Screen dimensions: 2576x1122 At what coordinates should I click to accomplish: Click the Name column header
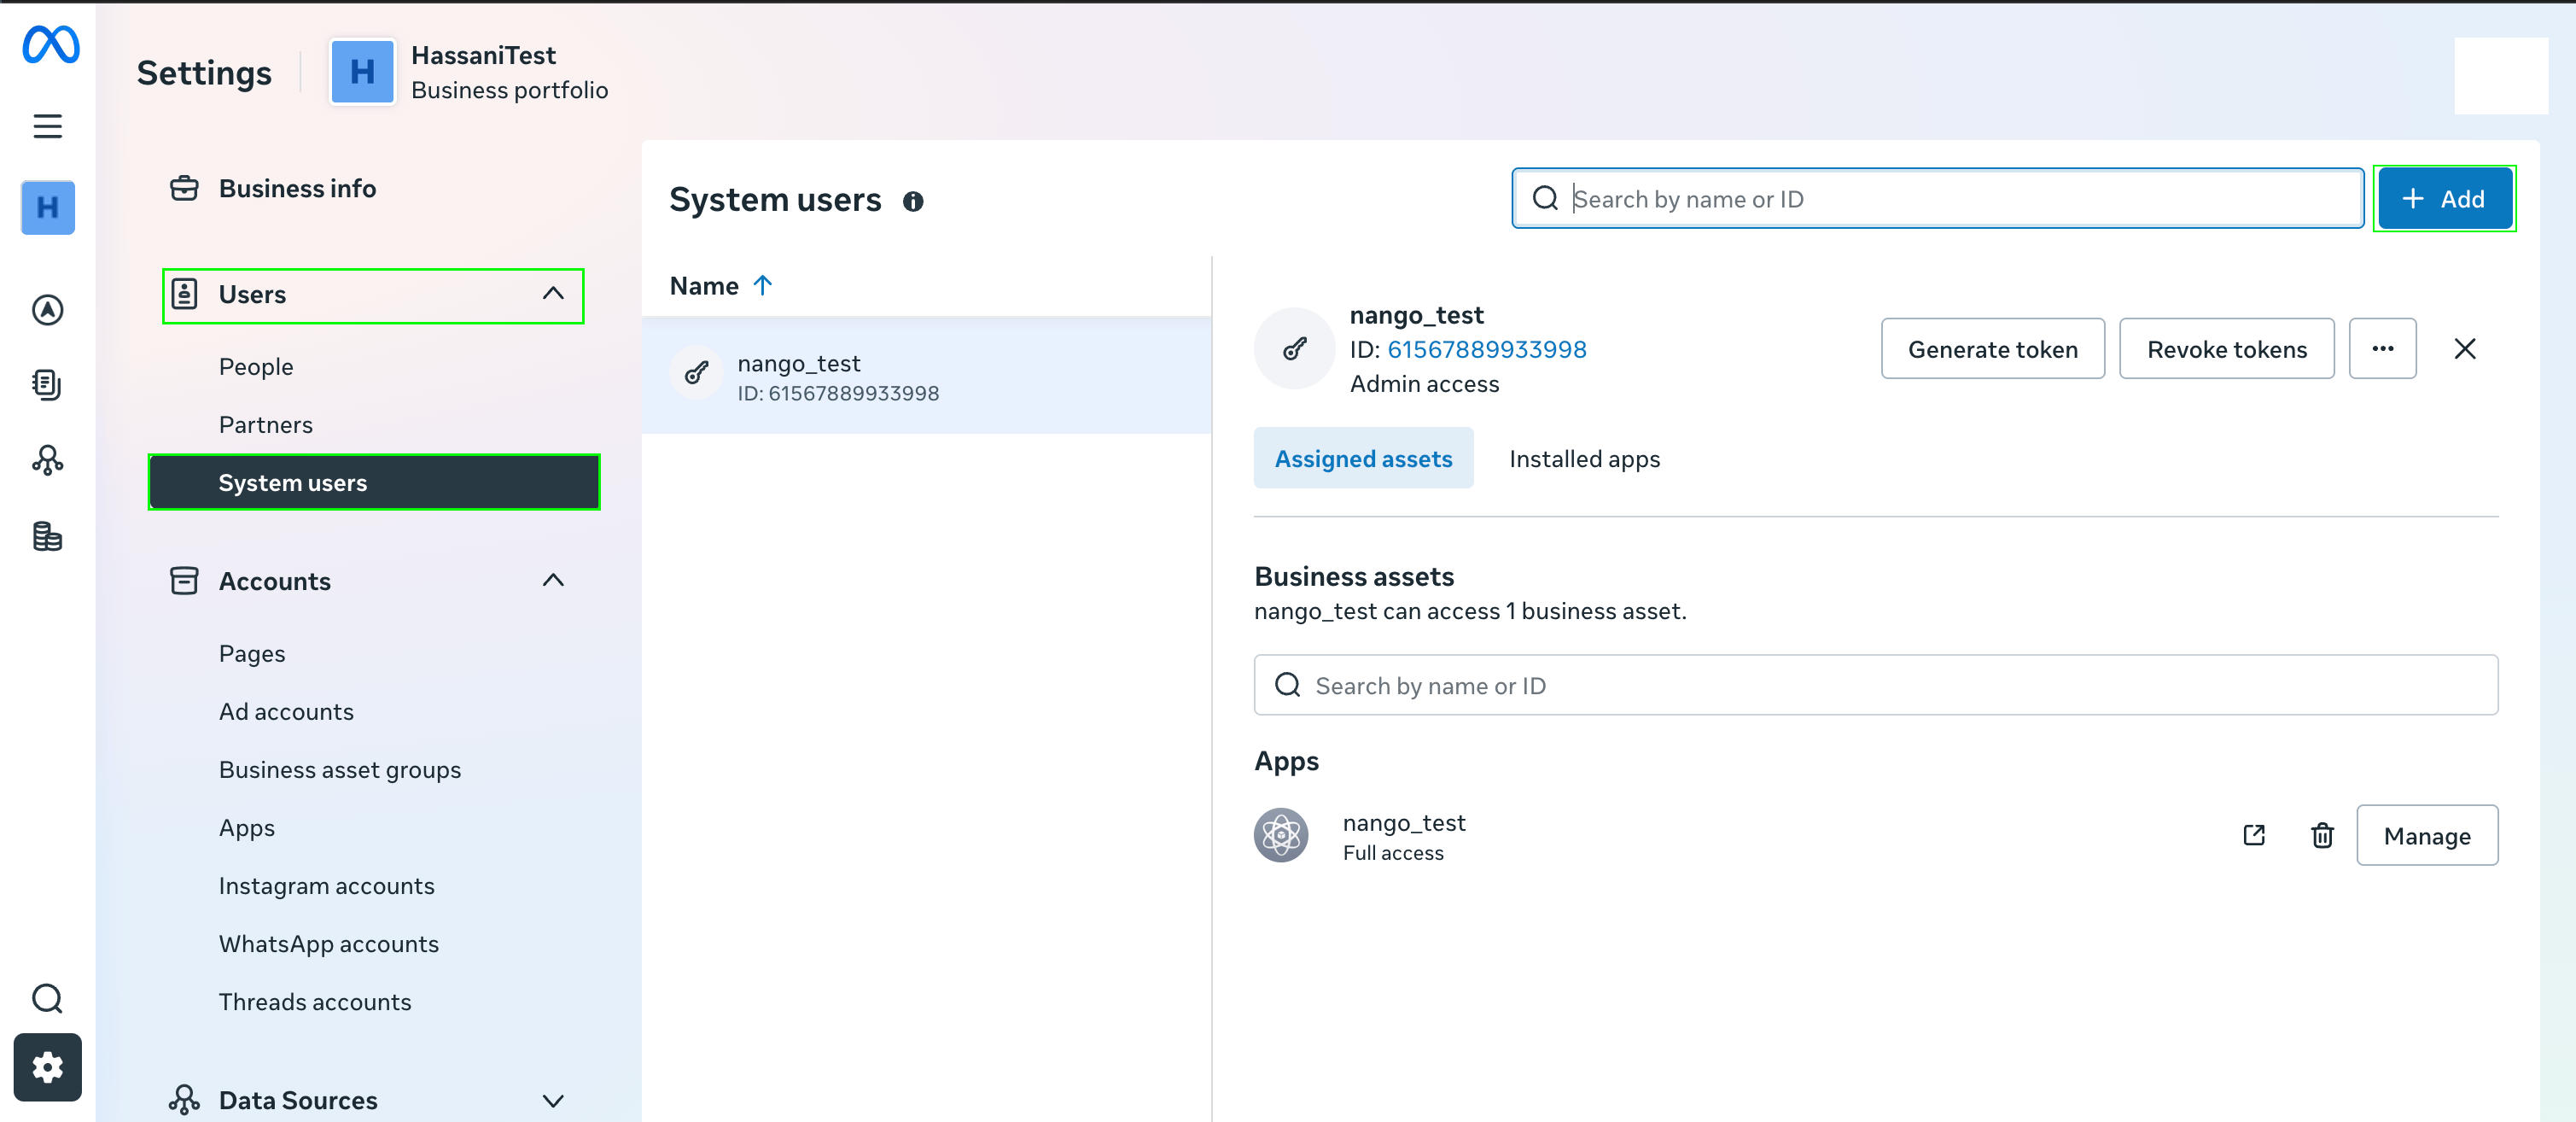pyautogui.click(x=704, y=286)
